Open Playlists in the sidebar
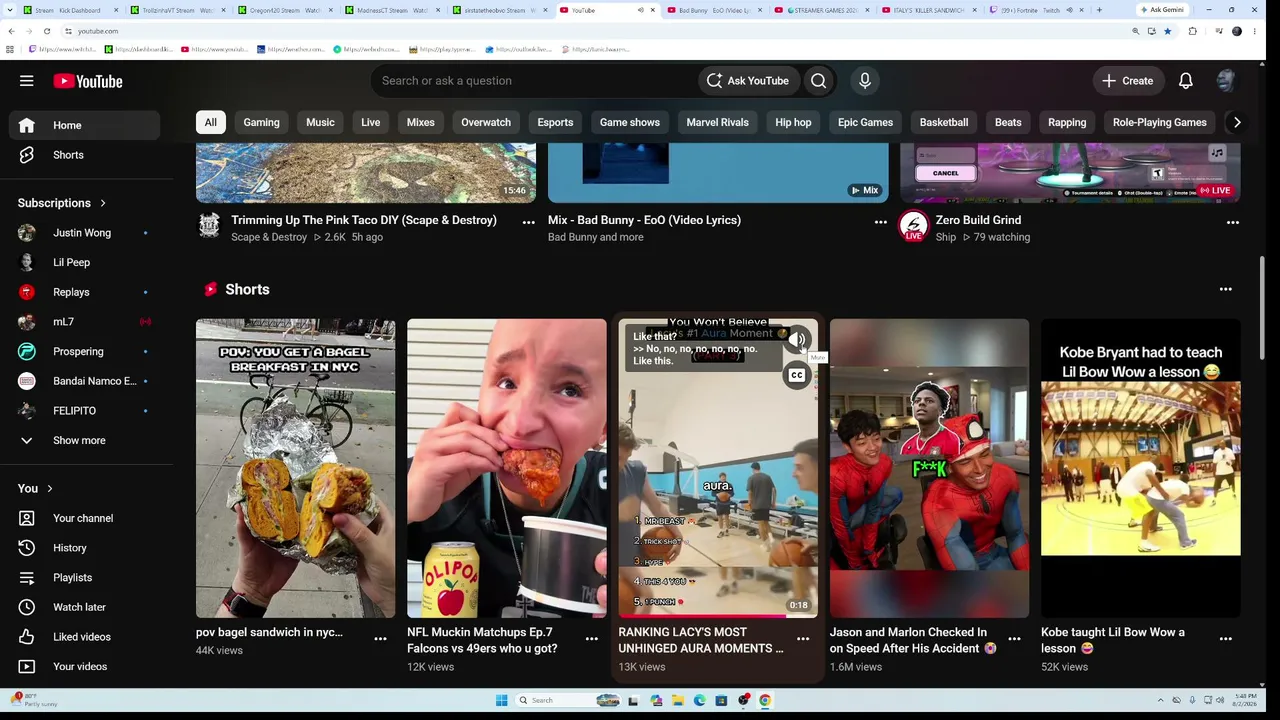Screen dimensions: 1280x720 [x=85, y=577]
